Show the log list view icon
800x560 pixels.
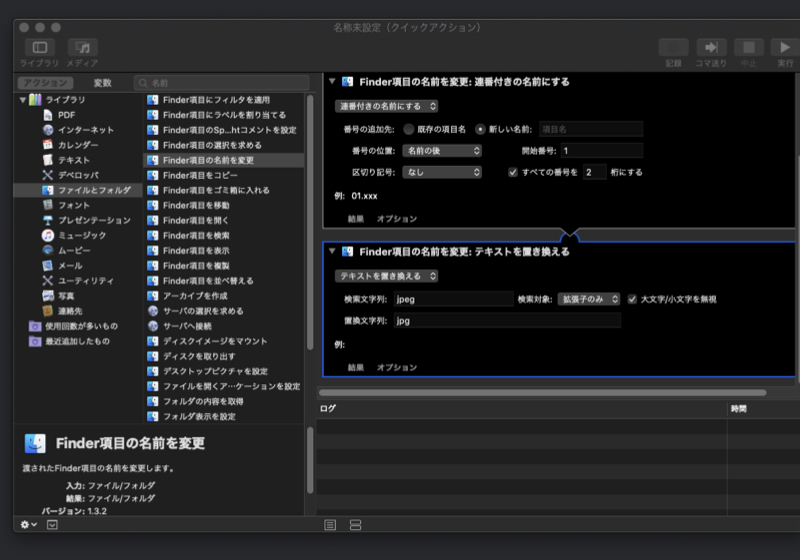pos(330,525)
